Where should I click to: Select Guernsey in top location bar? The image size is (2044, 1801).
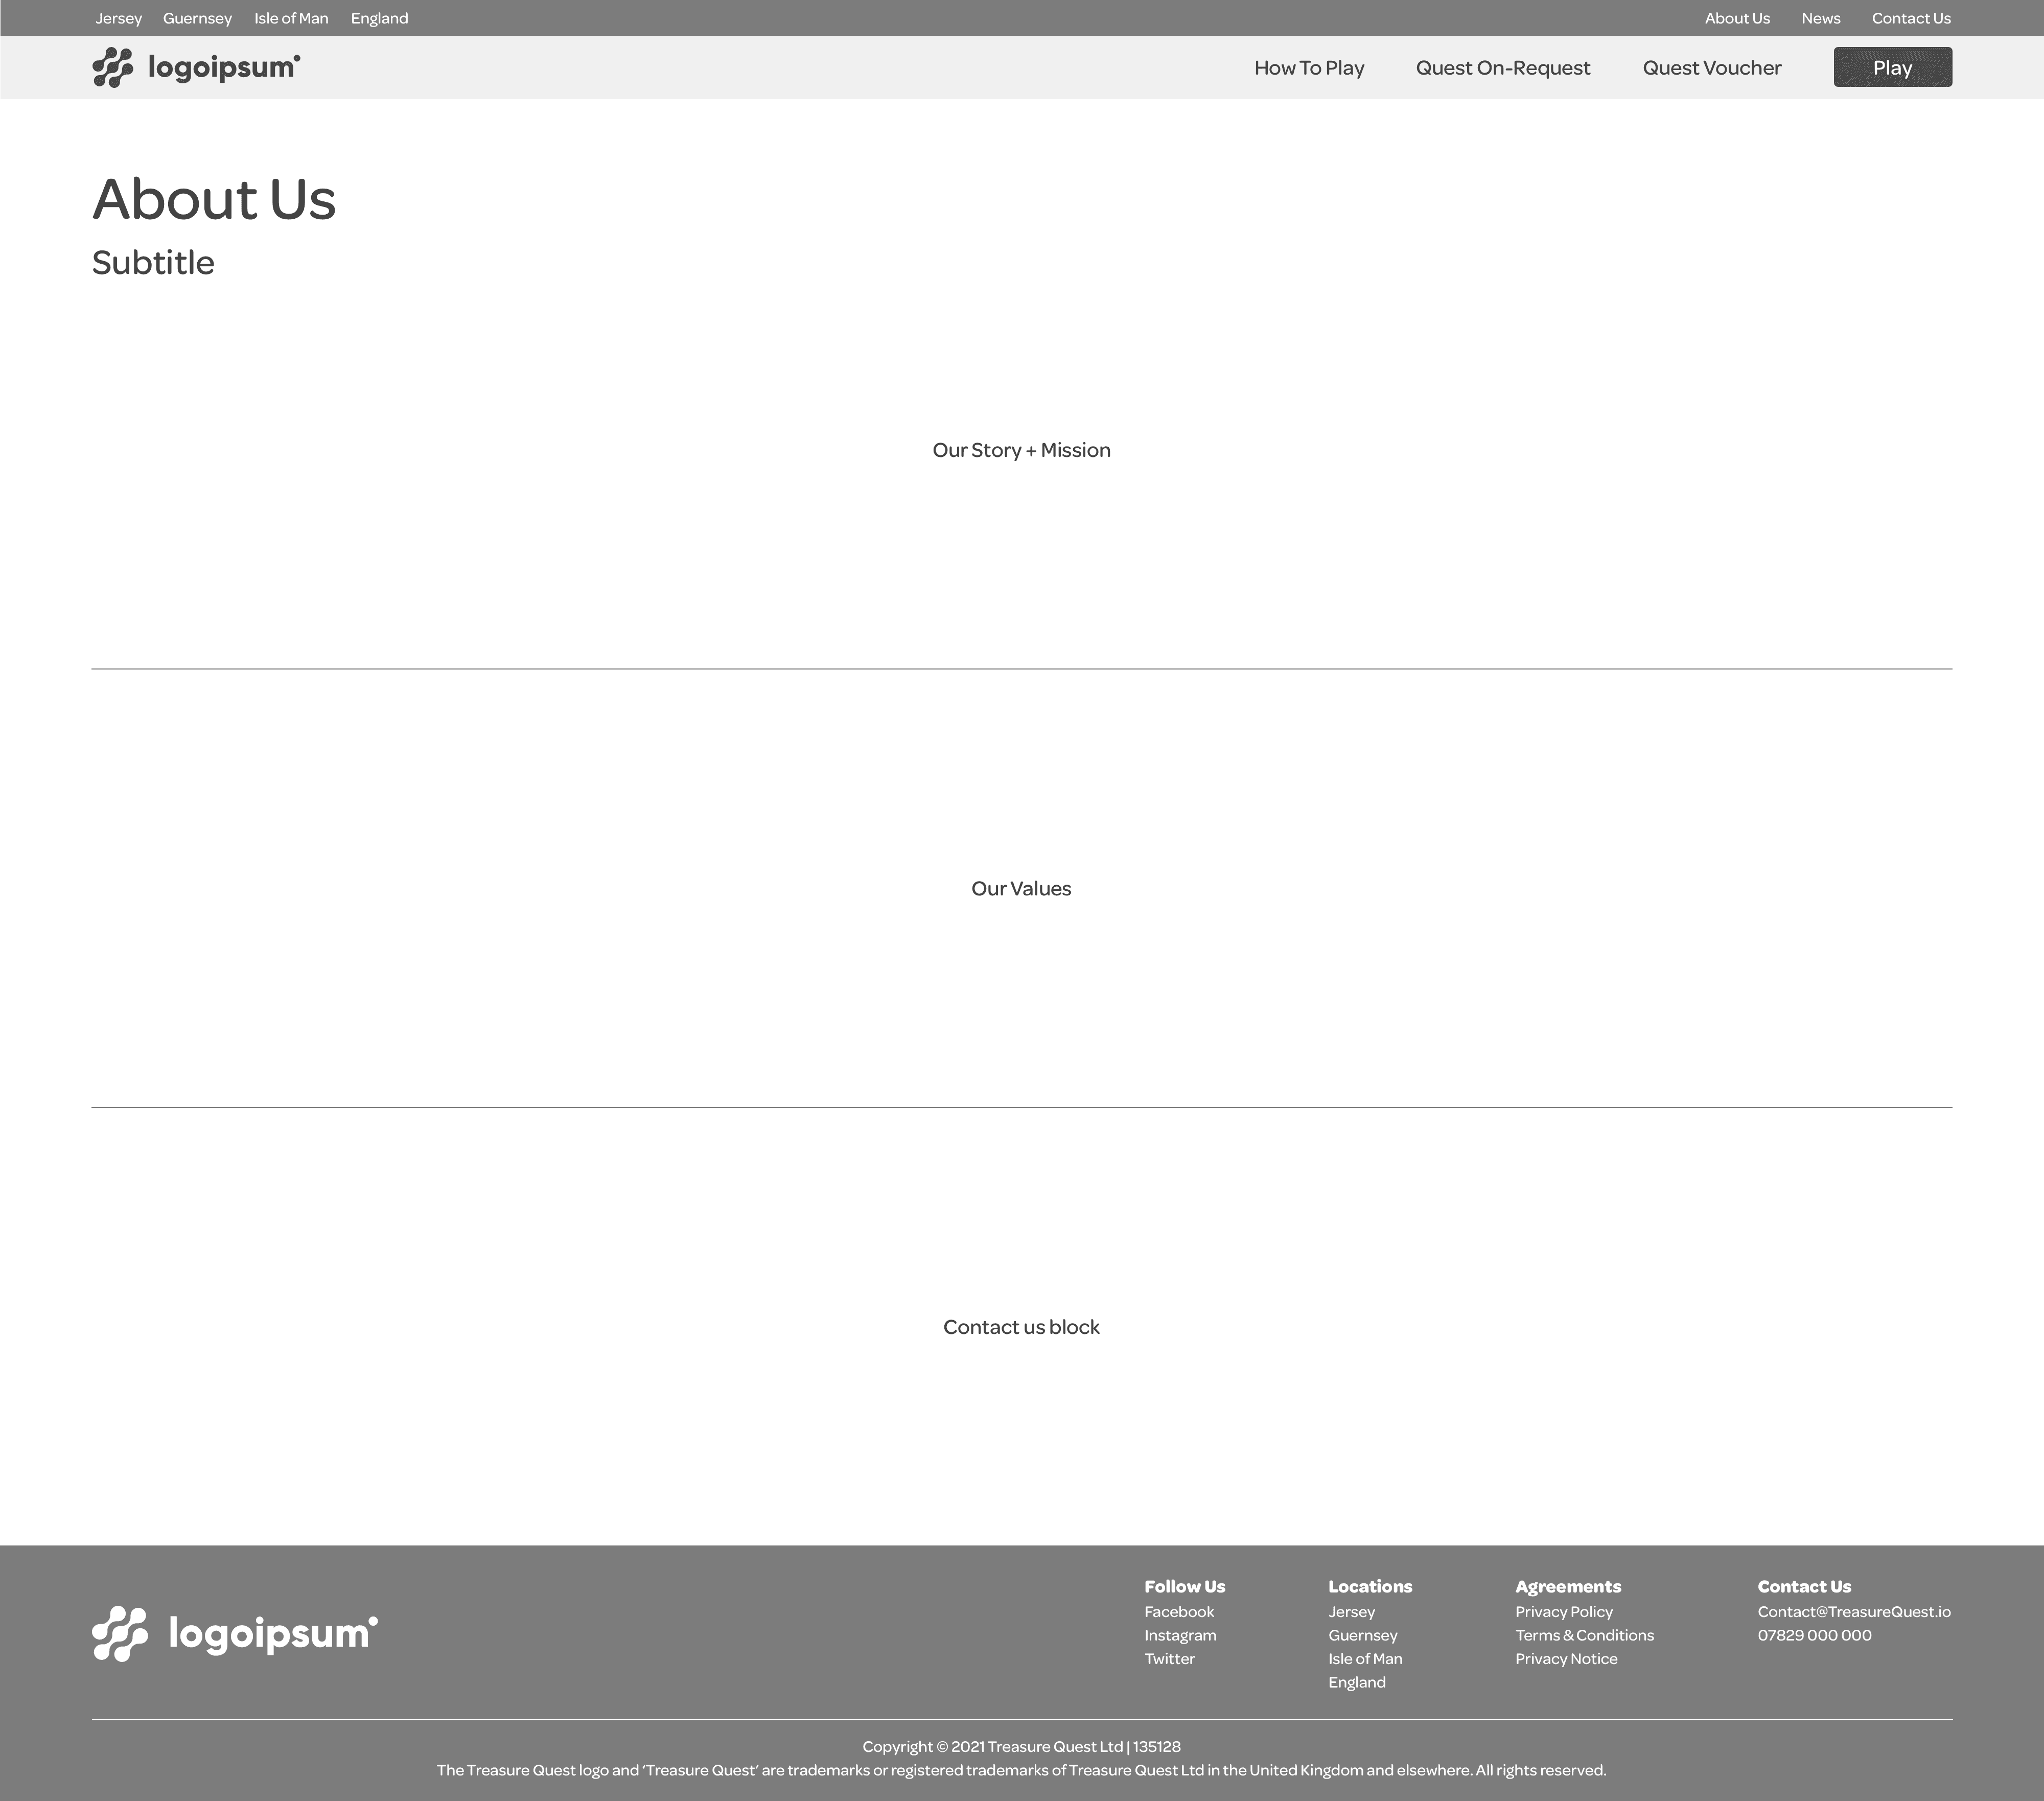click(197, 18)
